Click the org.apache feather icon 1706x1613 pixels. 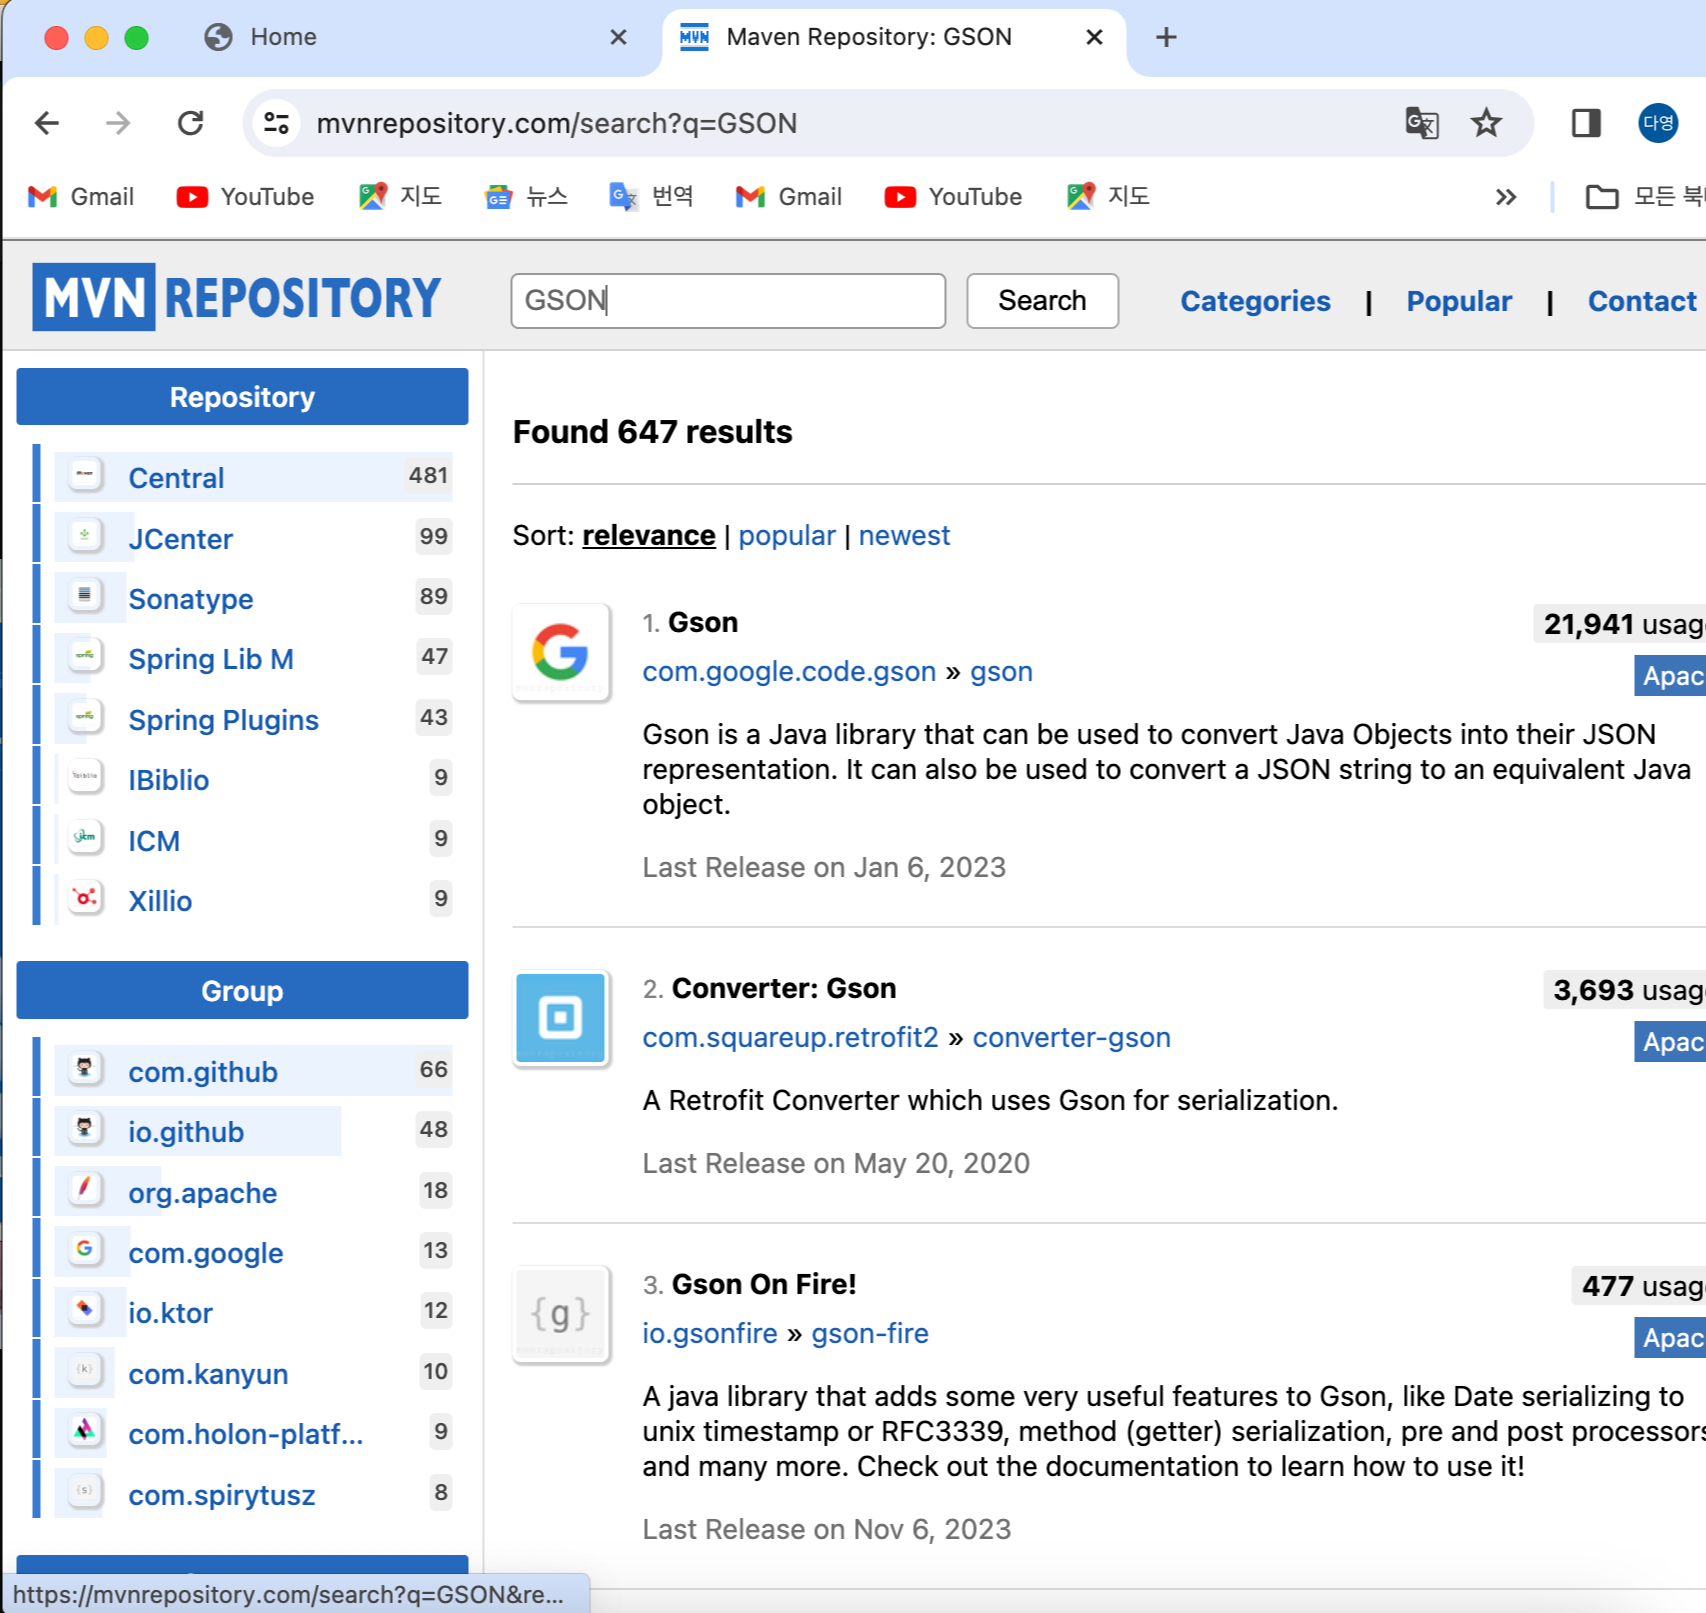click(86, 1189)
